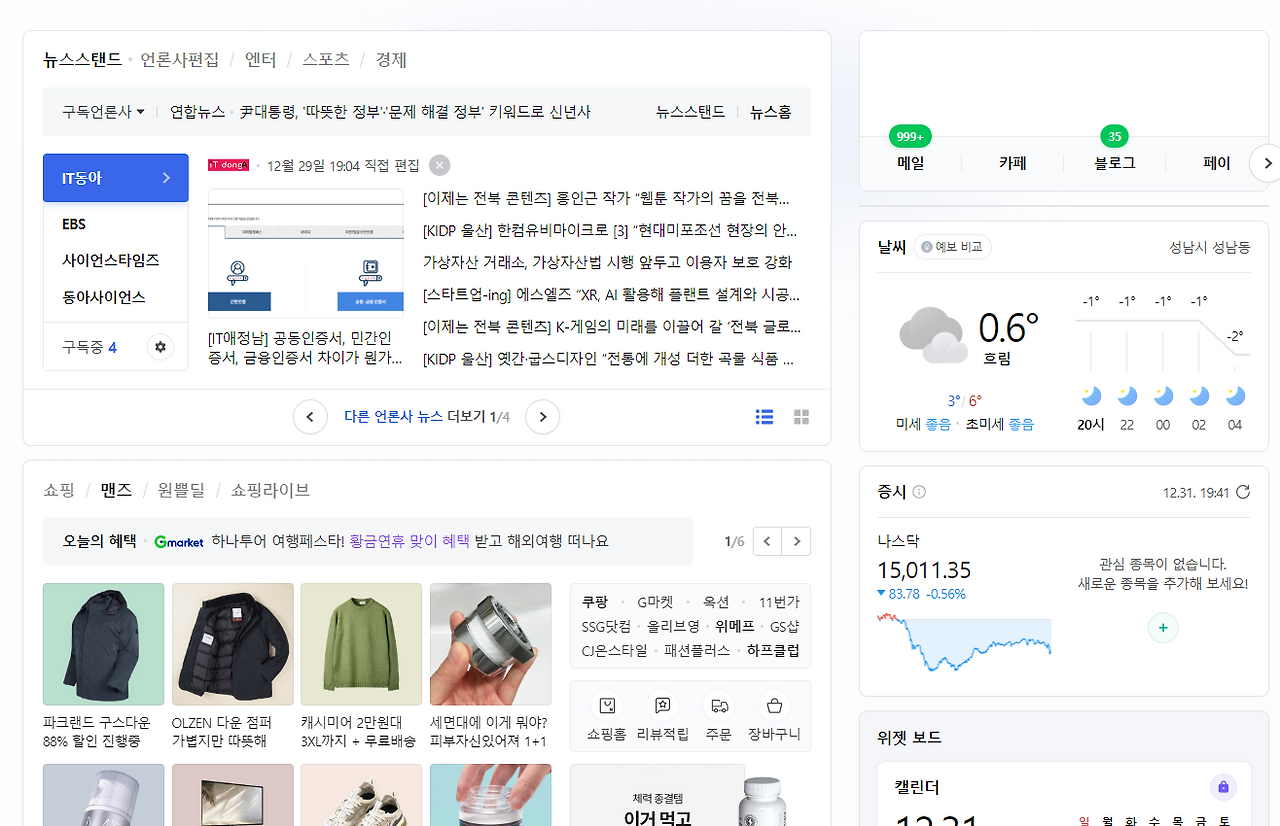Visit the 하프클럽 shop link
Viewport: 1280px width, 826px height.
773,650
